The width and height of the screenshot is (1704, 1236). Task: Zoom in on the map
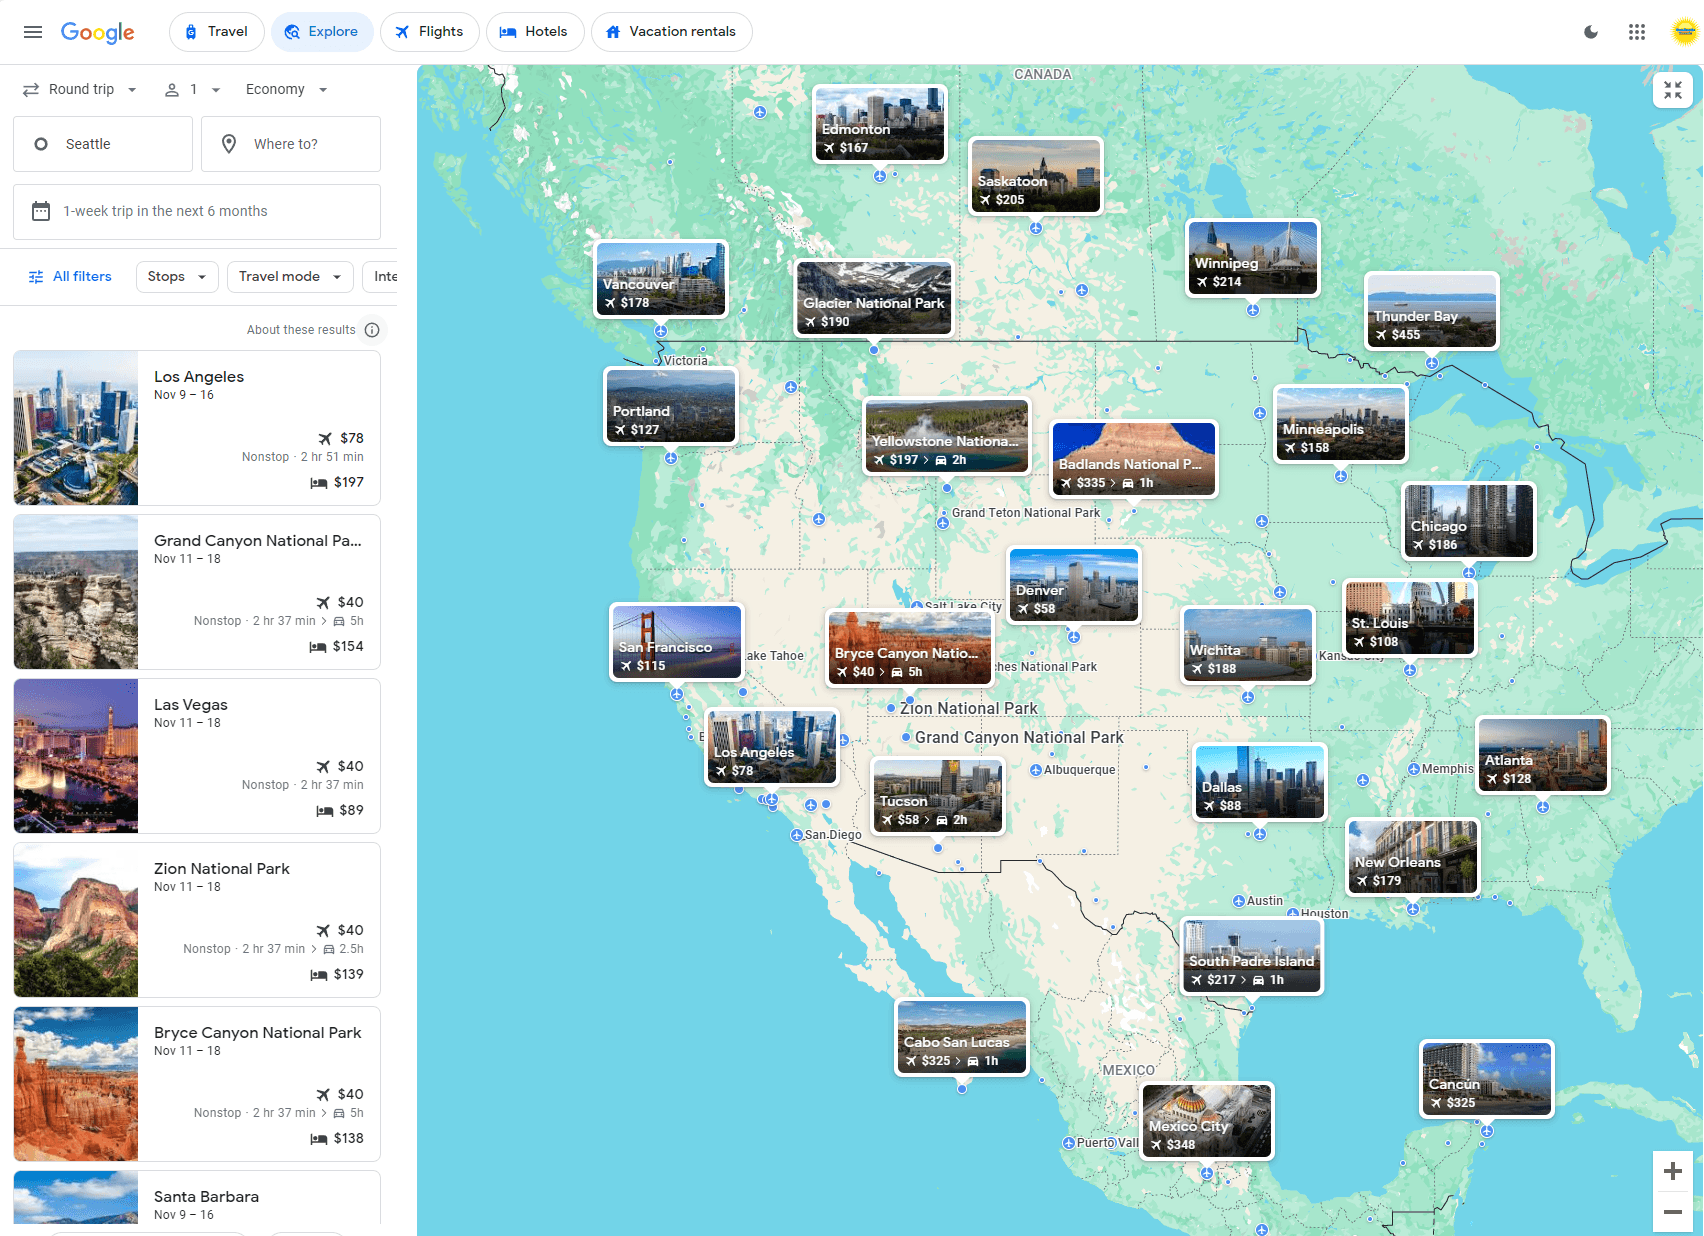pos(1674,1170)
